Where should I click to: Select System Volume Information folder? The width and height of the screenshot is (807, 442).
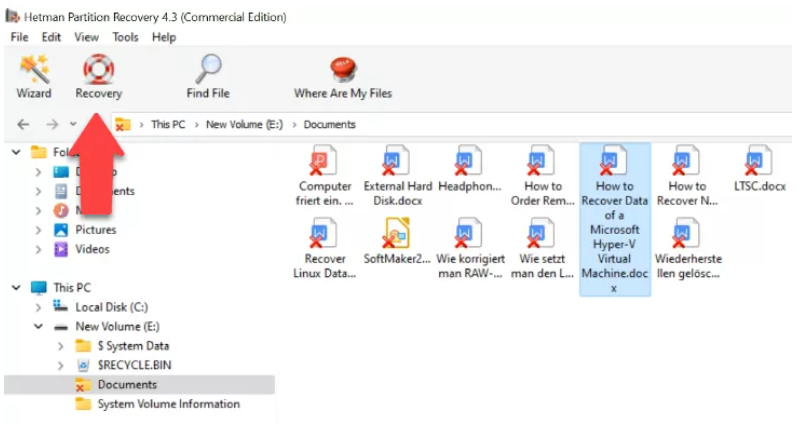pyautogui.click(x=169, y=404)
